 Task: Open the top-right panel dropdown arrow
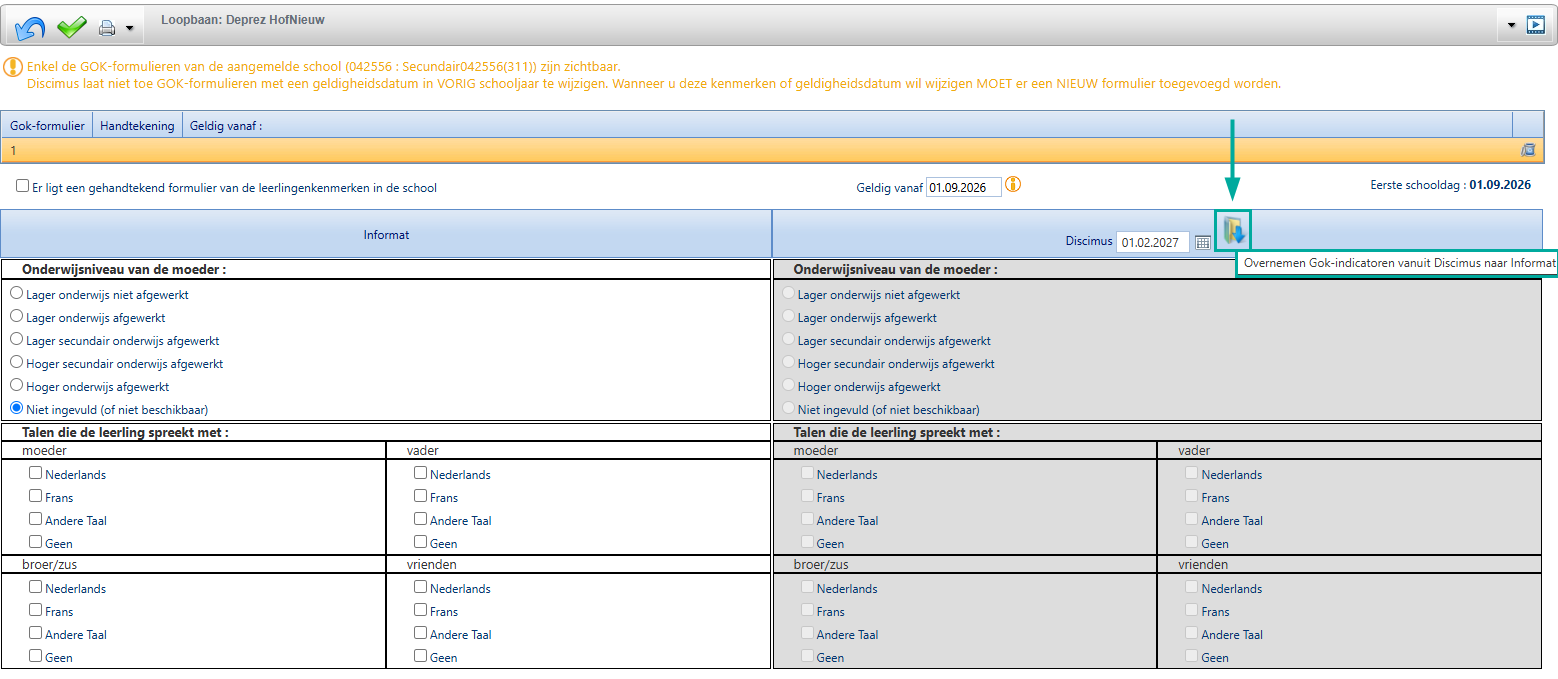(1513, 26)
